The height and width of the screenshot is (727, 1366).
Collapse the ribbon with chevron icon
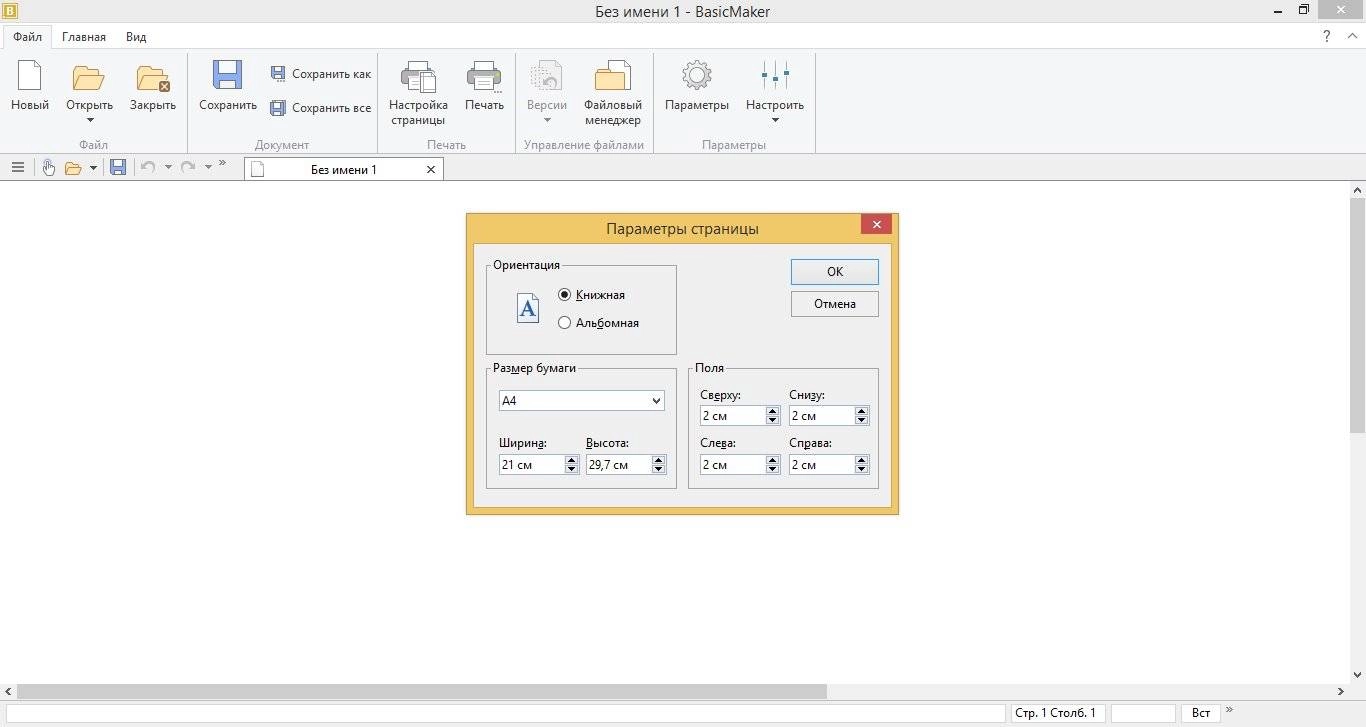[x=1352, y=36]
